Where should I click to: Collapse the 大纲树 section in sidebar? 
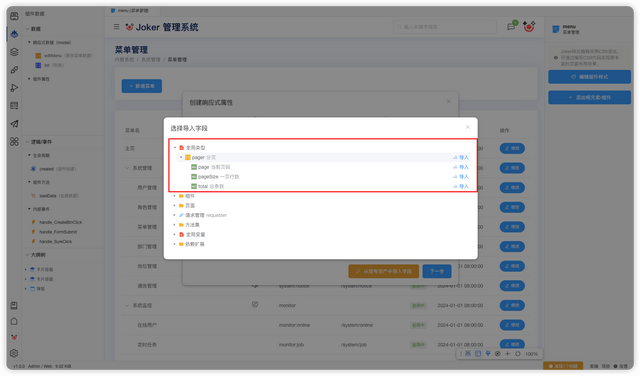tap(27, 255)
